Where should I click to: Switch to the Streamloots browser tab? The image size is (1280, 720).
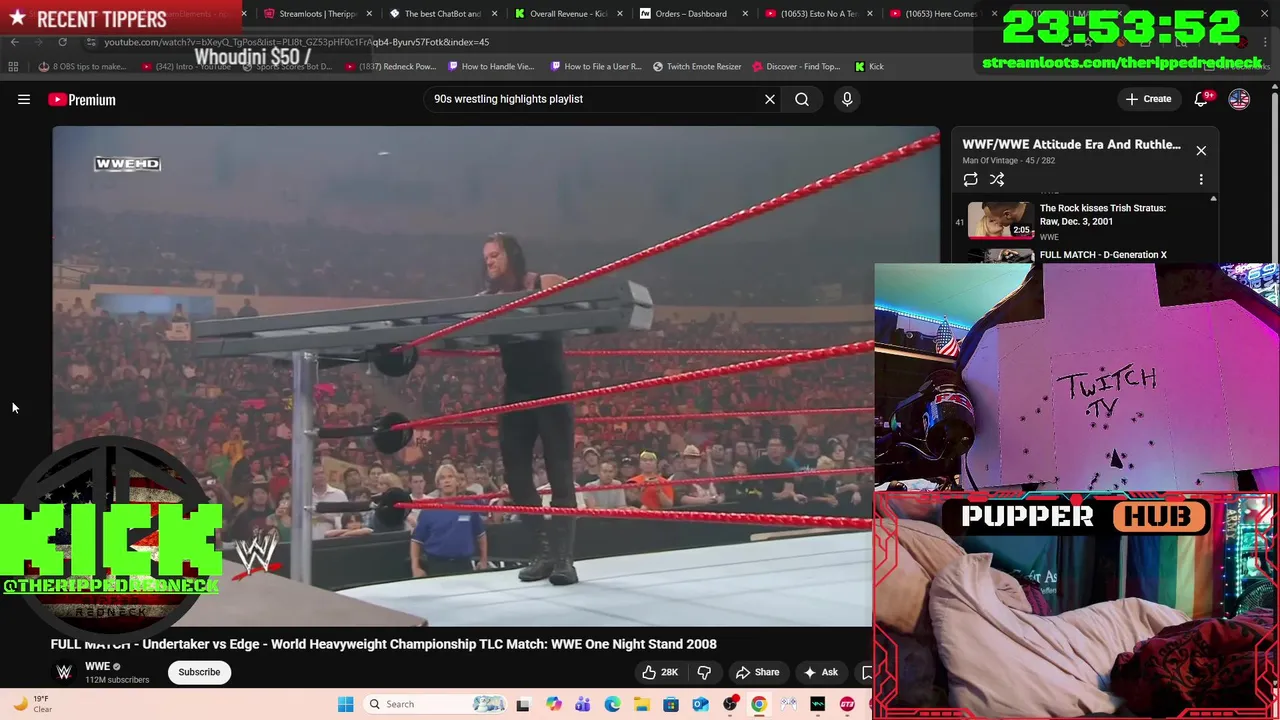[x=318, y=14]
